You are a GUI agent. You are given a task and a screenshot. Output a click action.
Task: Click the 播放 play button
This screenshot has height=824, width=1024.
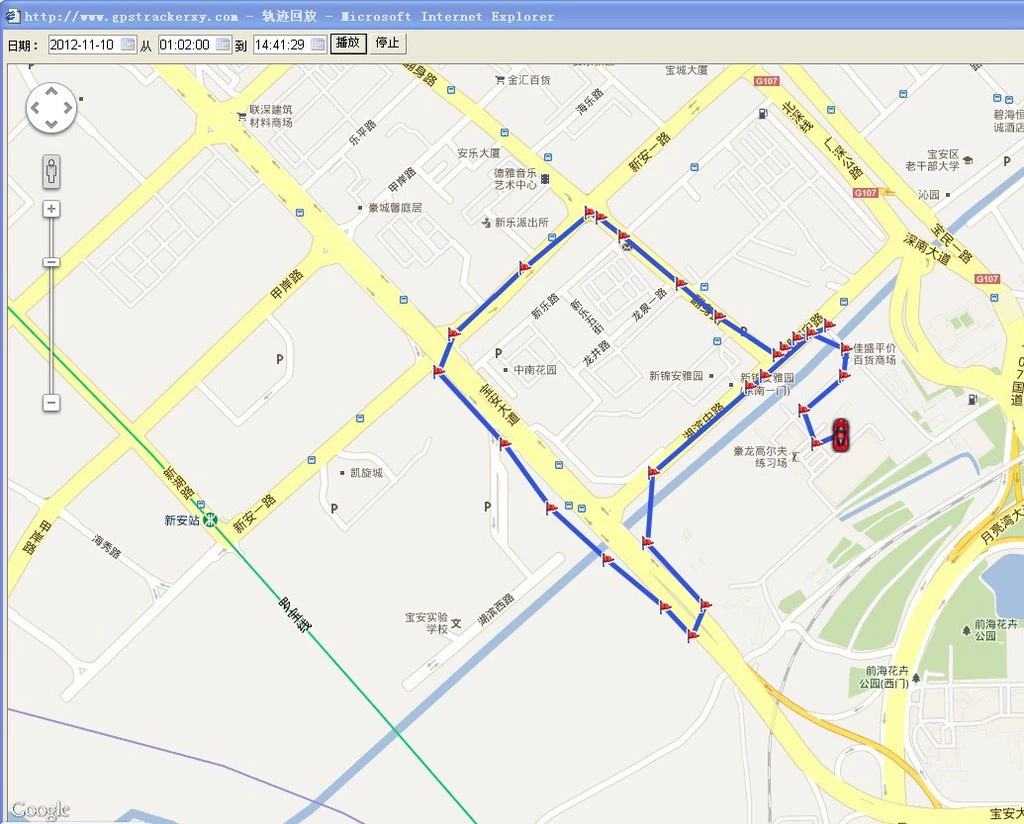pyautogui.click(x=348, y=44)
